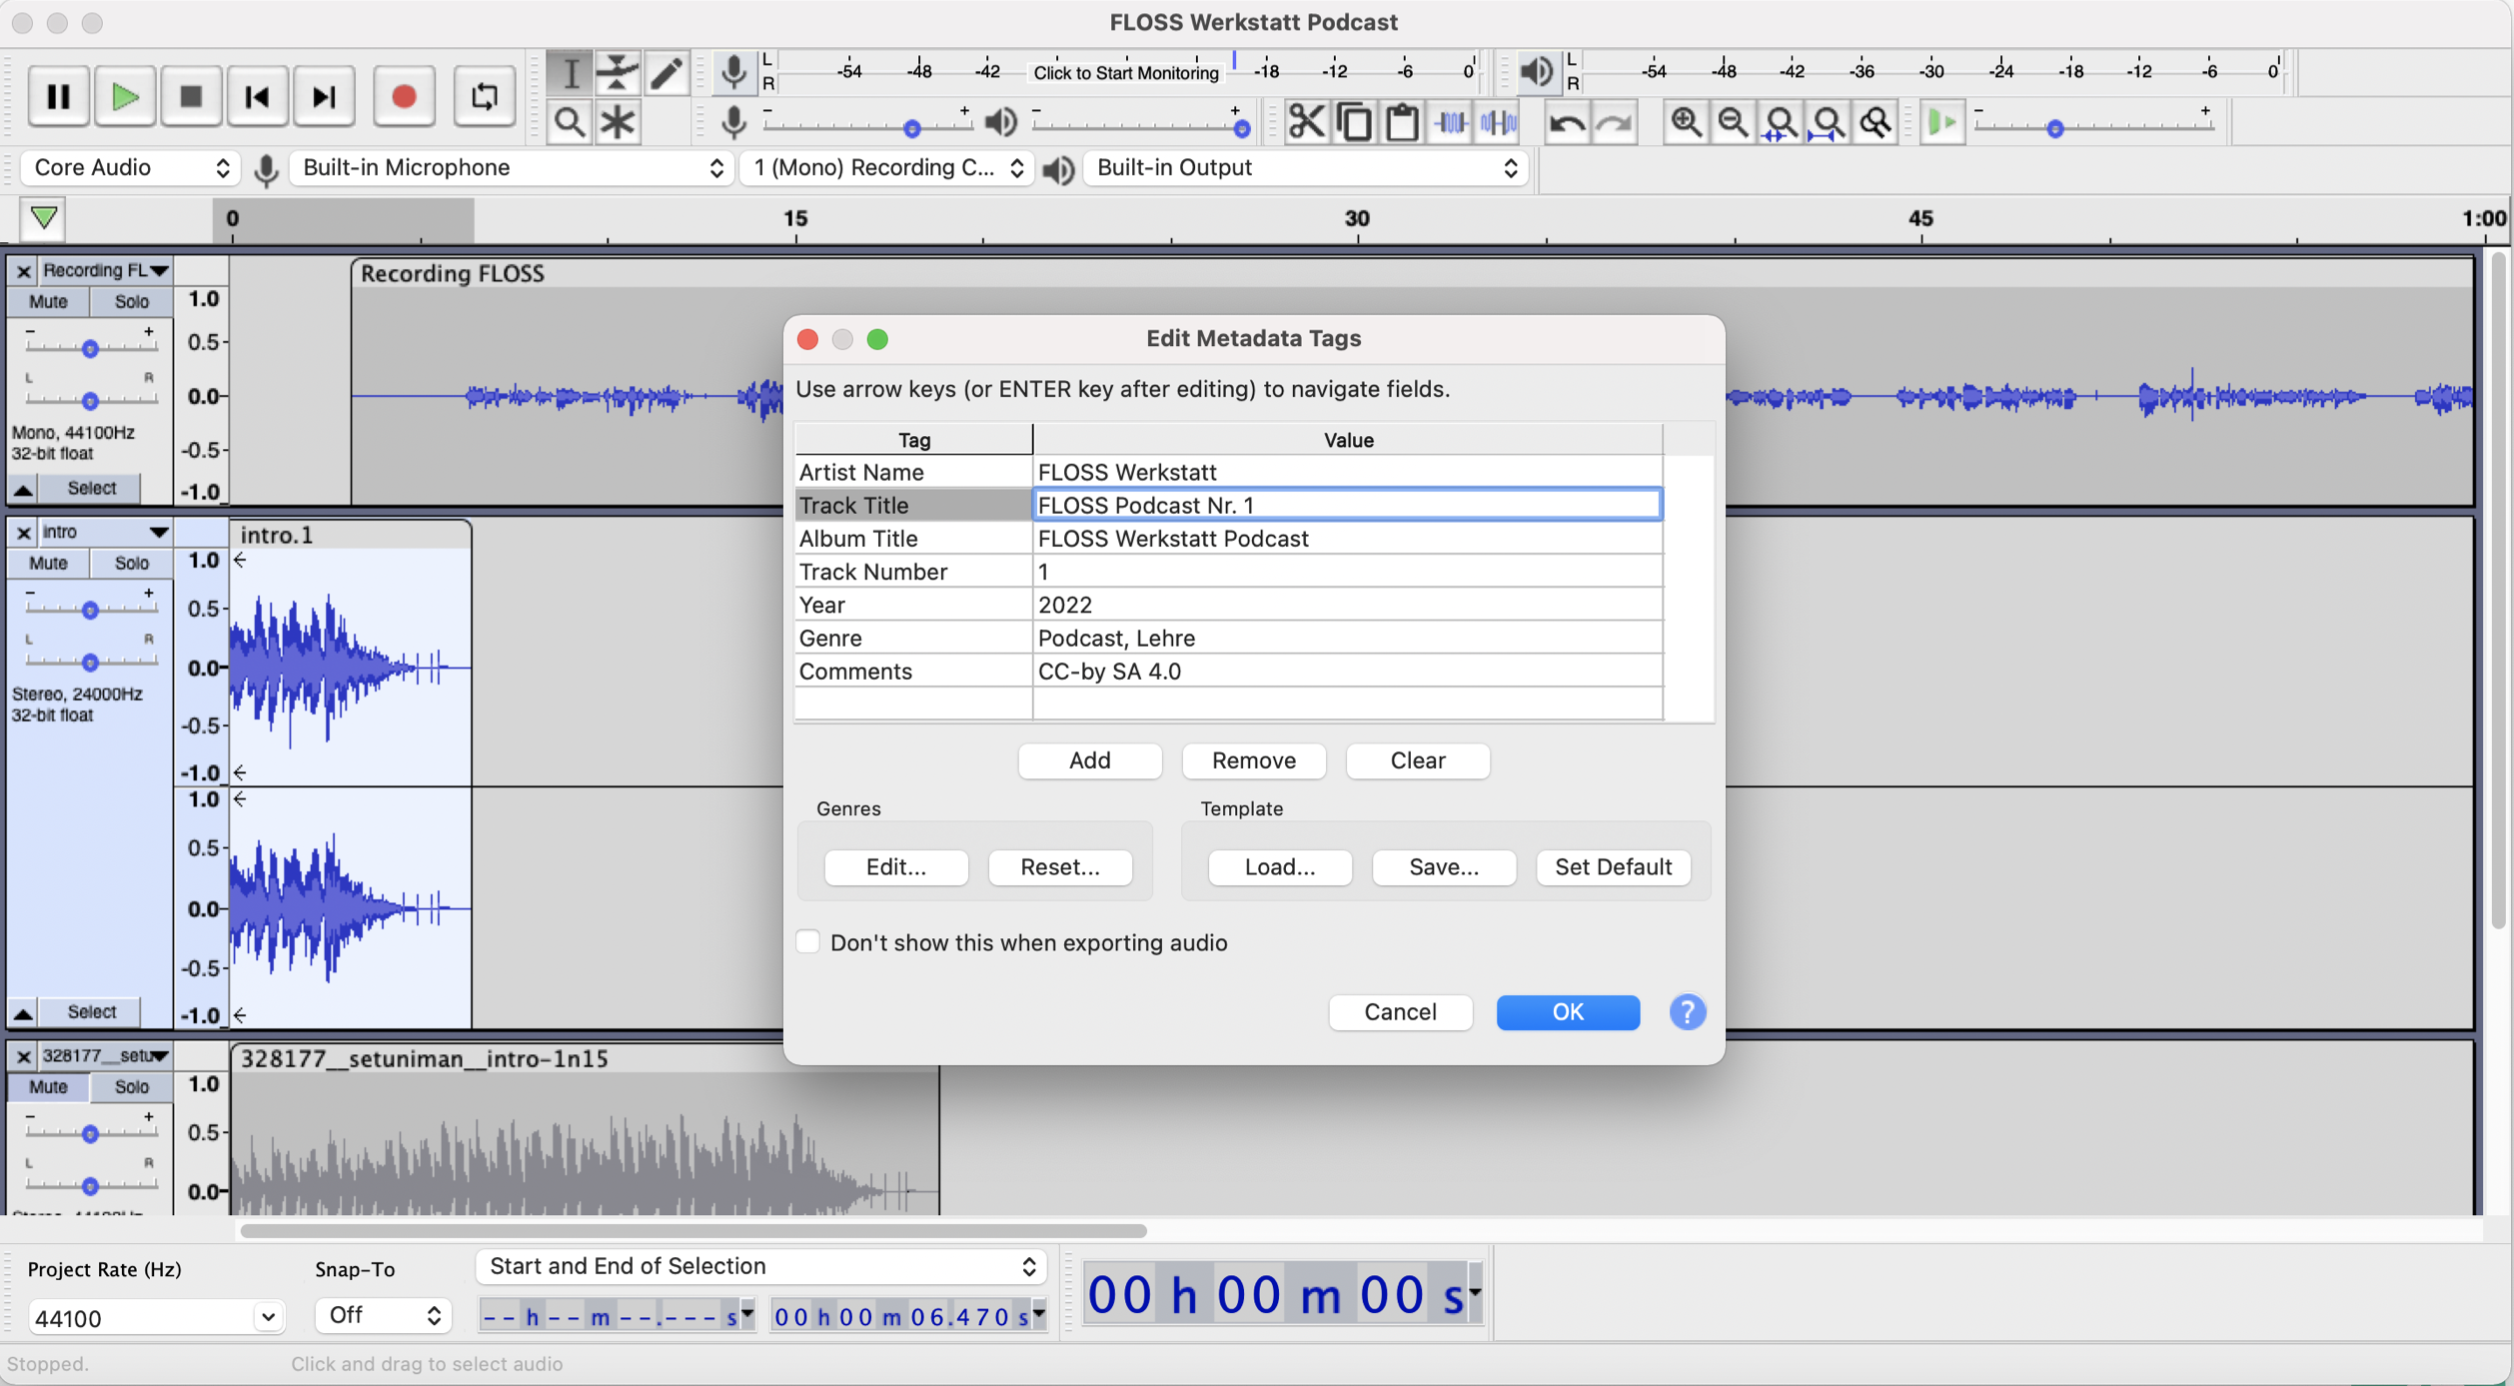
Task: Solo the intro track
Action: point(131,564)
